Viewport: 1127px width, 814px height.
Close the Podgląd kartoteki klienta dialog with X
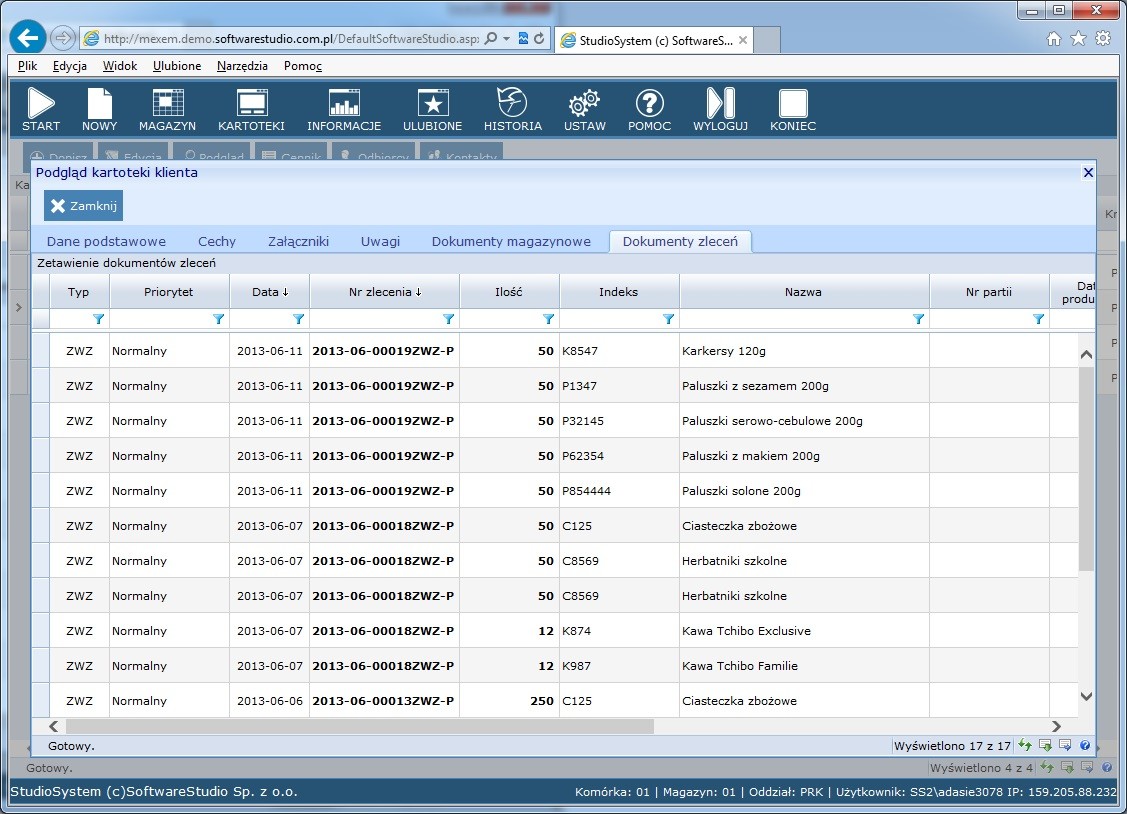tap(1088, 172)
